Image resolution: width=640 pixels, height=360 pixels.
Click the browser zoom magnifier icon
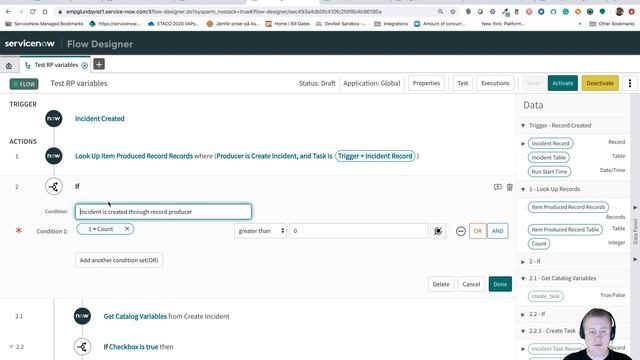440,12
